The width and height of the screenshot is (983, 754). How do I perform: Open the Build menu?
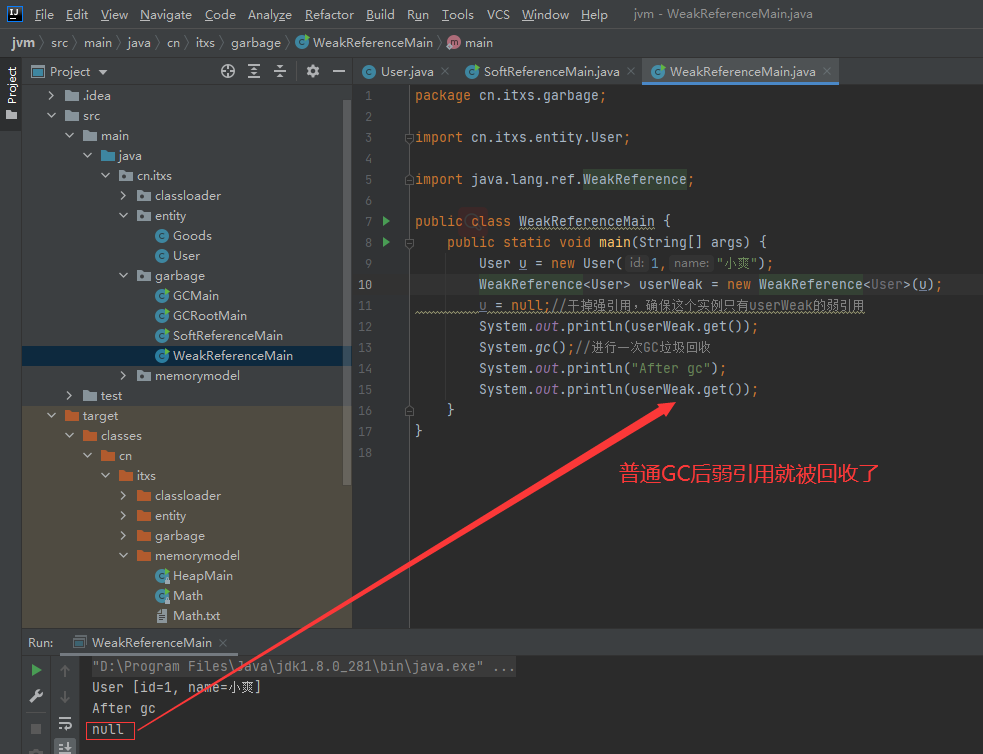[380, 14]
